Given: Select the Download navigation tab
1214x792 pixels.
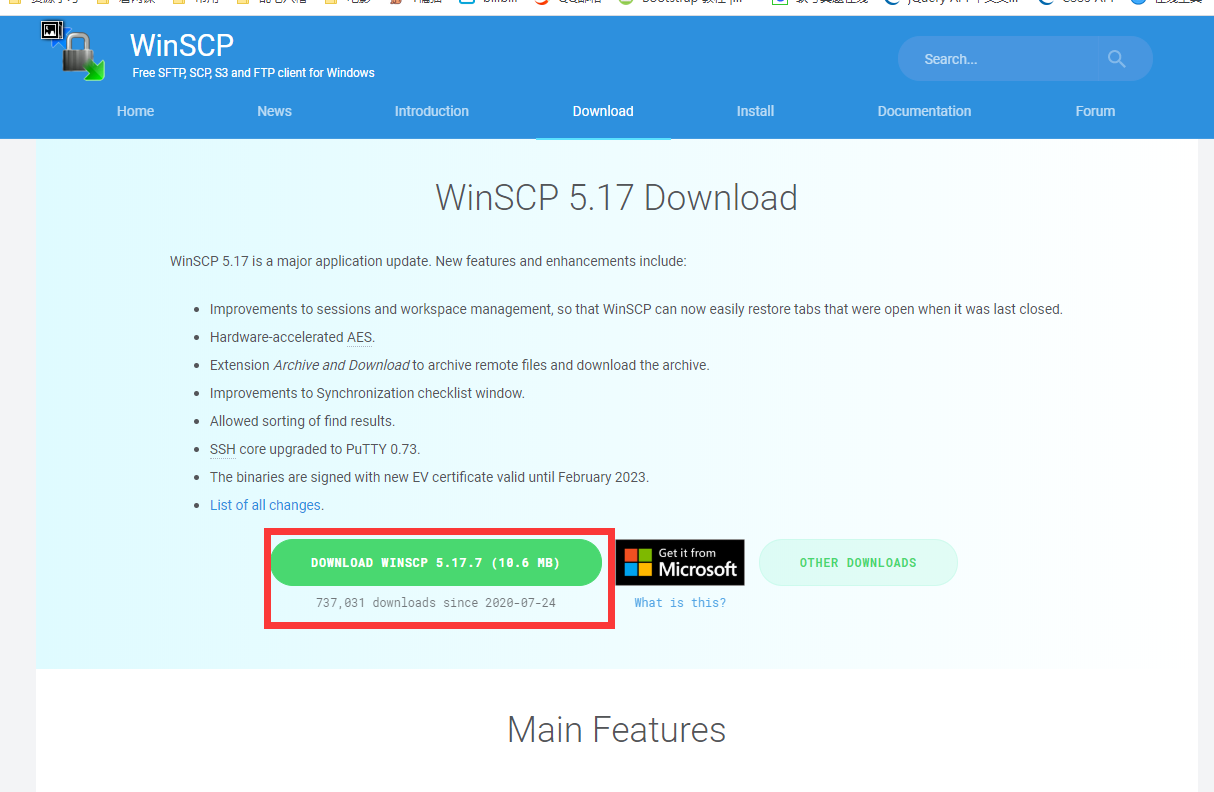Looking at the screenshot, I should tap(603, 111).
